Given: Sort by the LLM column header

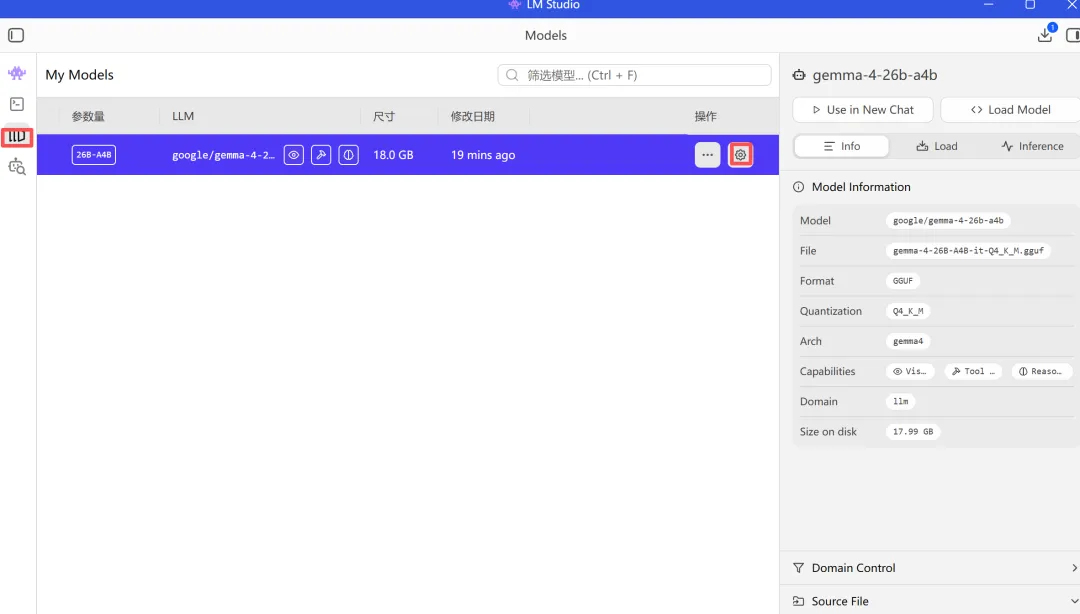Looking at the screenshot, I should pos(183,116).
